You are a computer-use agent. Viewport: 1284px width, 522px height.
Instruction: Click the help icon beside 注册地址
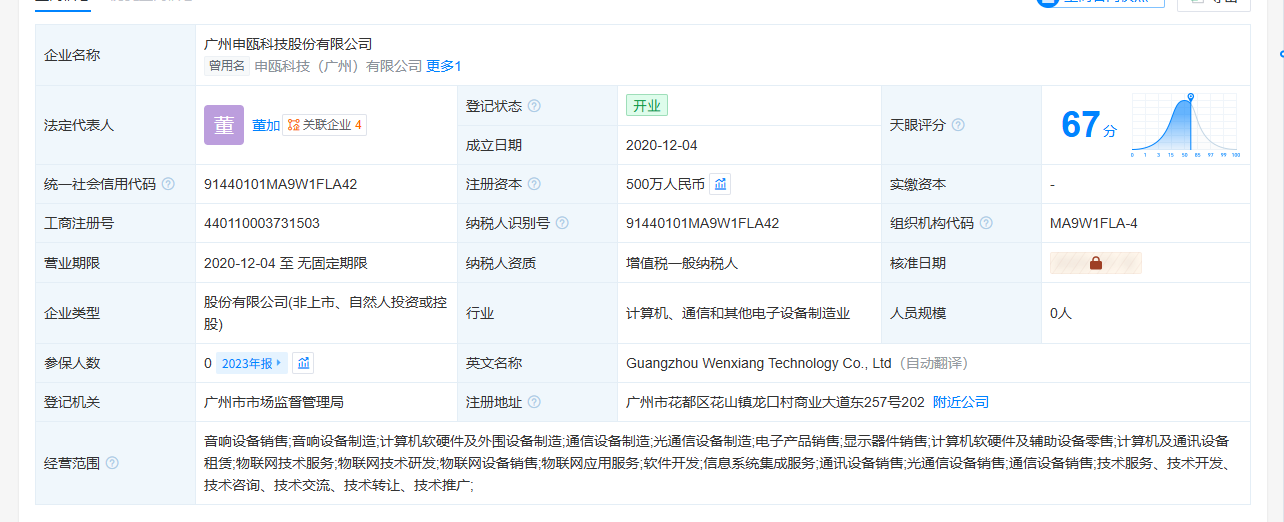[534, 402]
